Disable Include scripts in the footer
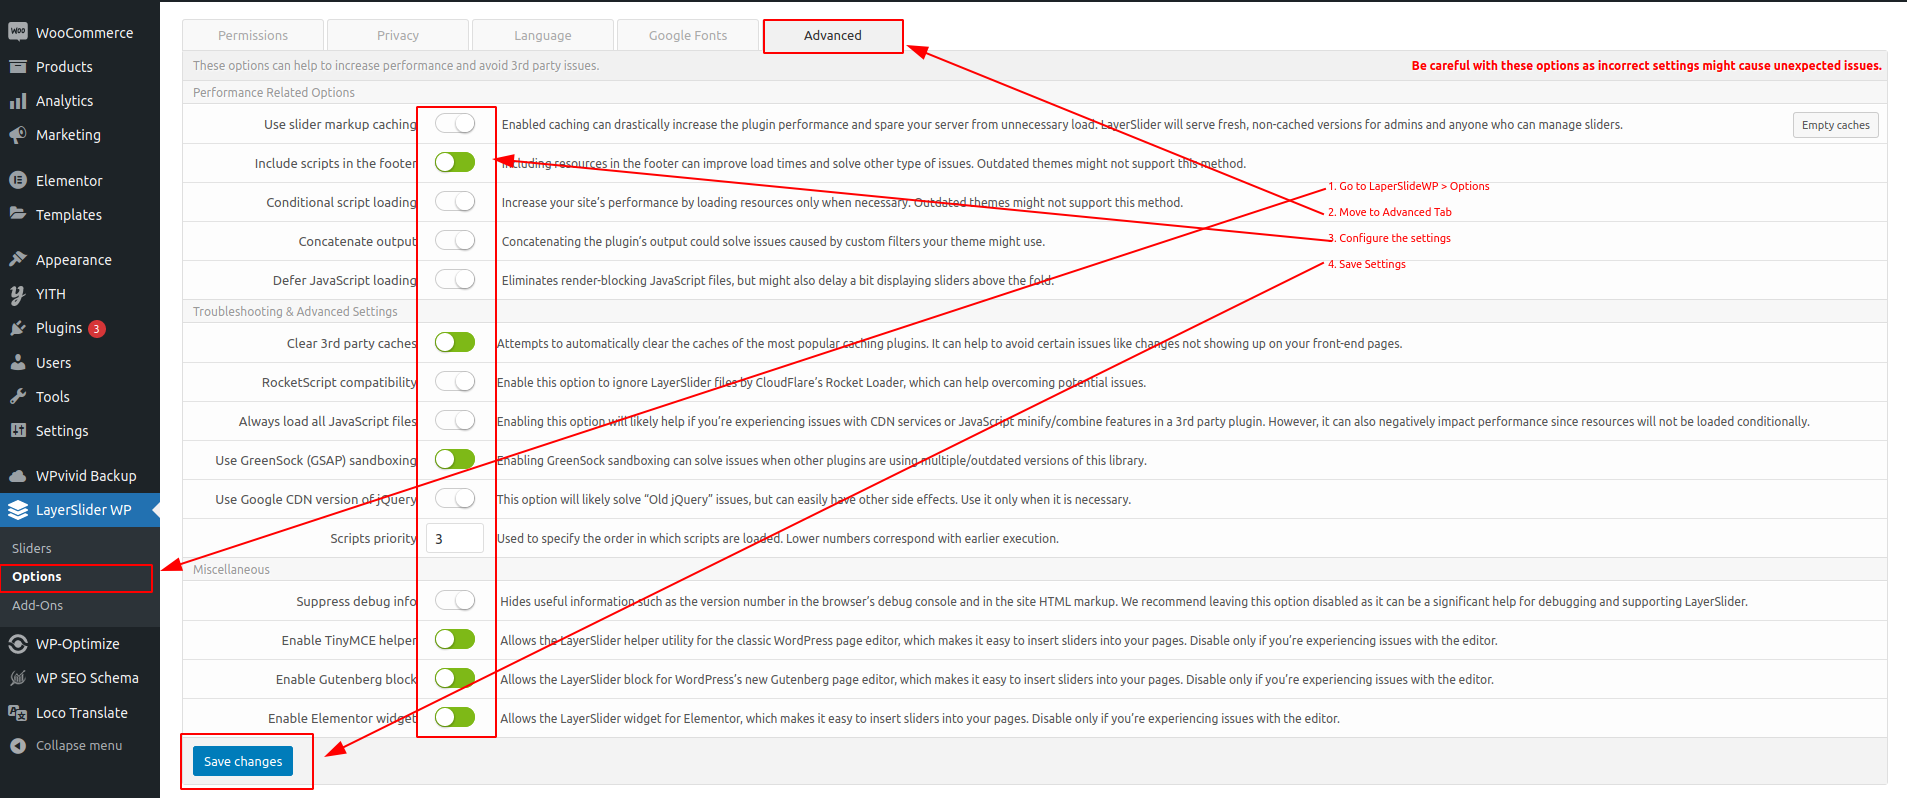The height and width of the screenshot is (798, 1907). (x=455, y=162)
